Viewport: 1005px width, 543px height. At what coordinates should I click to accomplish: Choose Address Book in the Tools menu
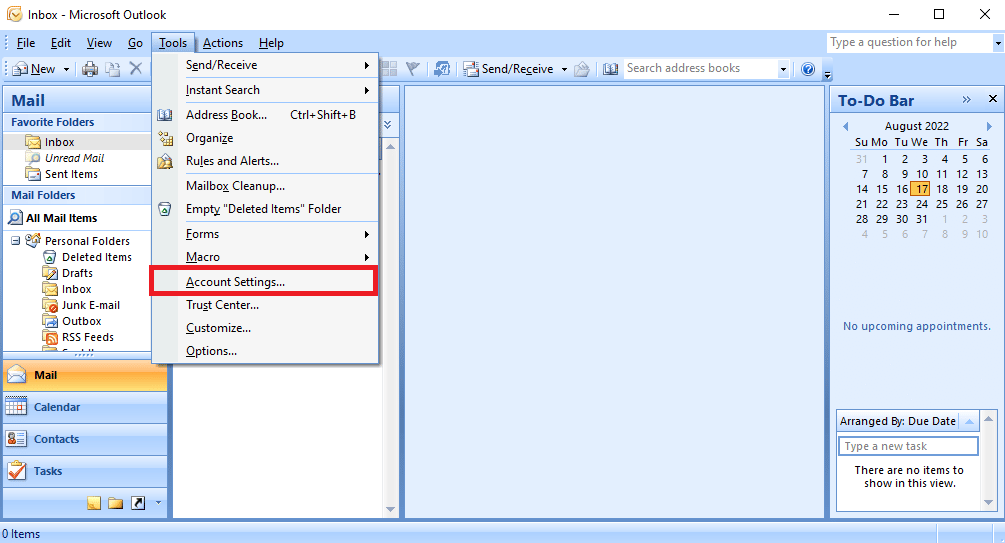tap(265, 115)
